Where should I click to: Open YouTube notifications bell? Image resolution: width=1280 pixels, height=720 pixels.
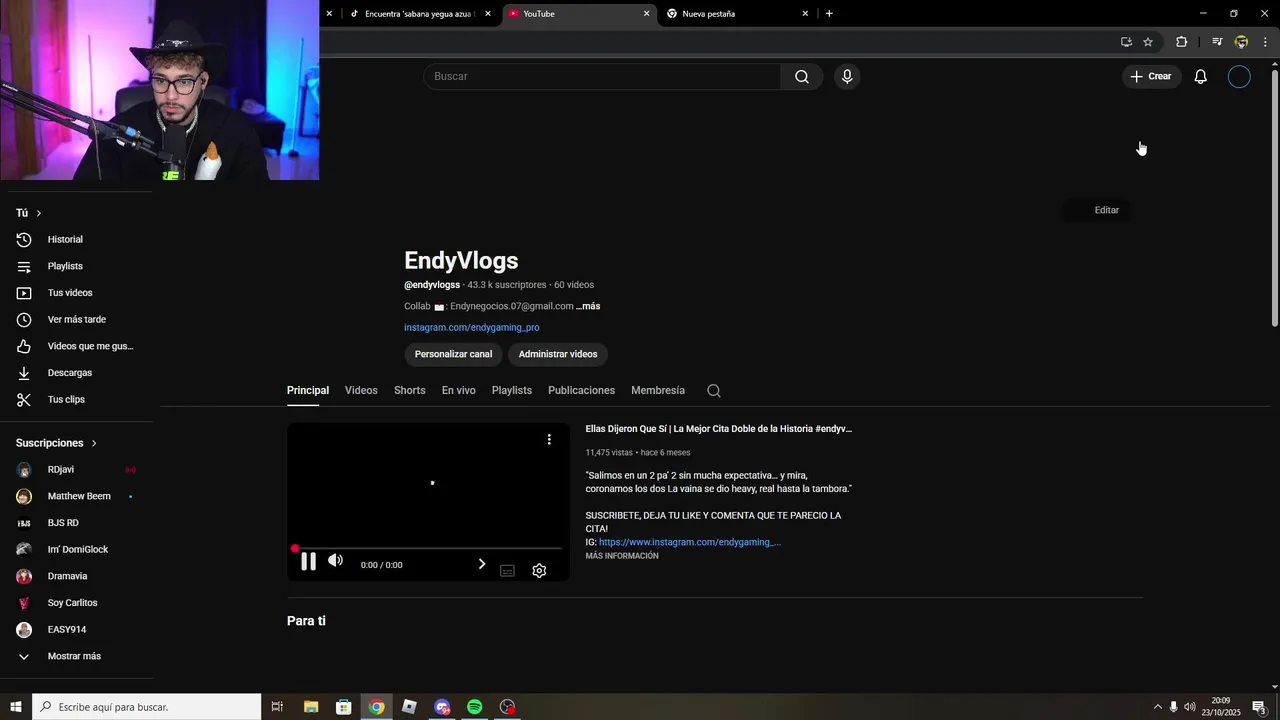tap(1200, 77)
